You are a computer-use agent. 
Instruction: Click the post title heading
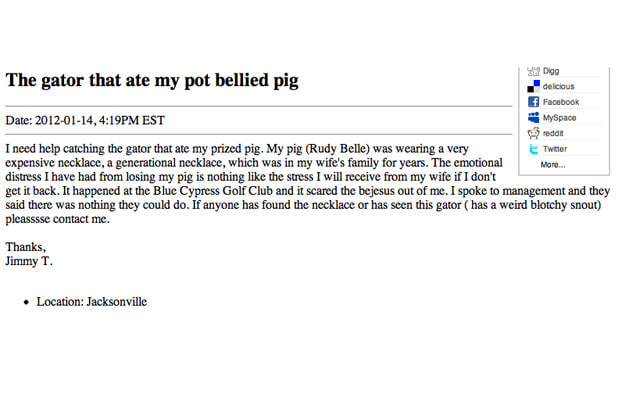coord(152,80)
